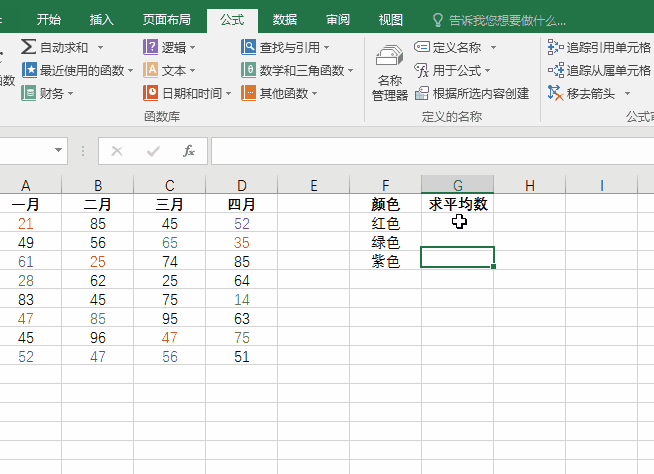Click inside the formula bar input
654x474 pixels.
[433, 151]
